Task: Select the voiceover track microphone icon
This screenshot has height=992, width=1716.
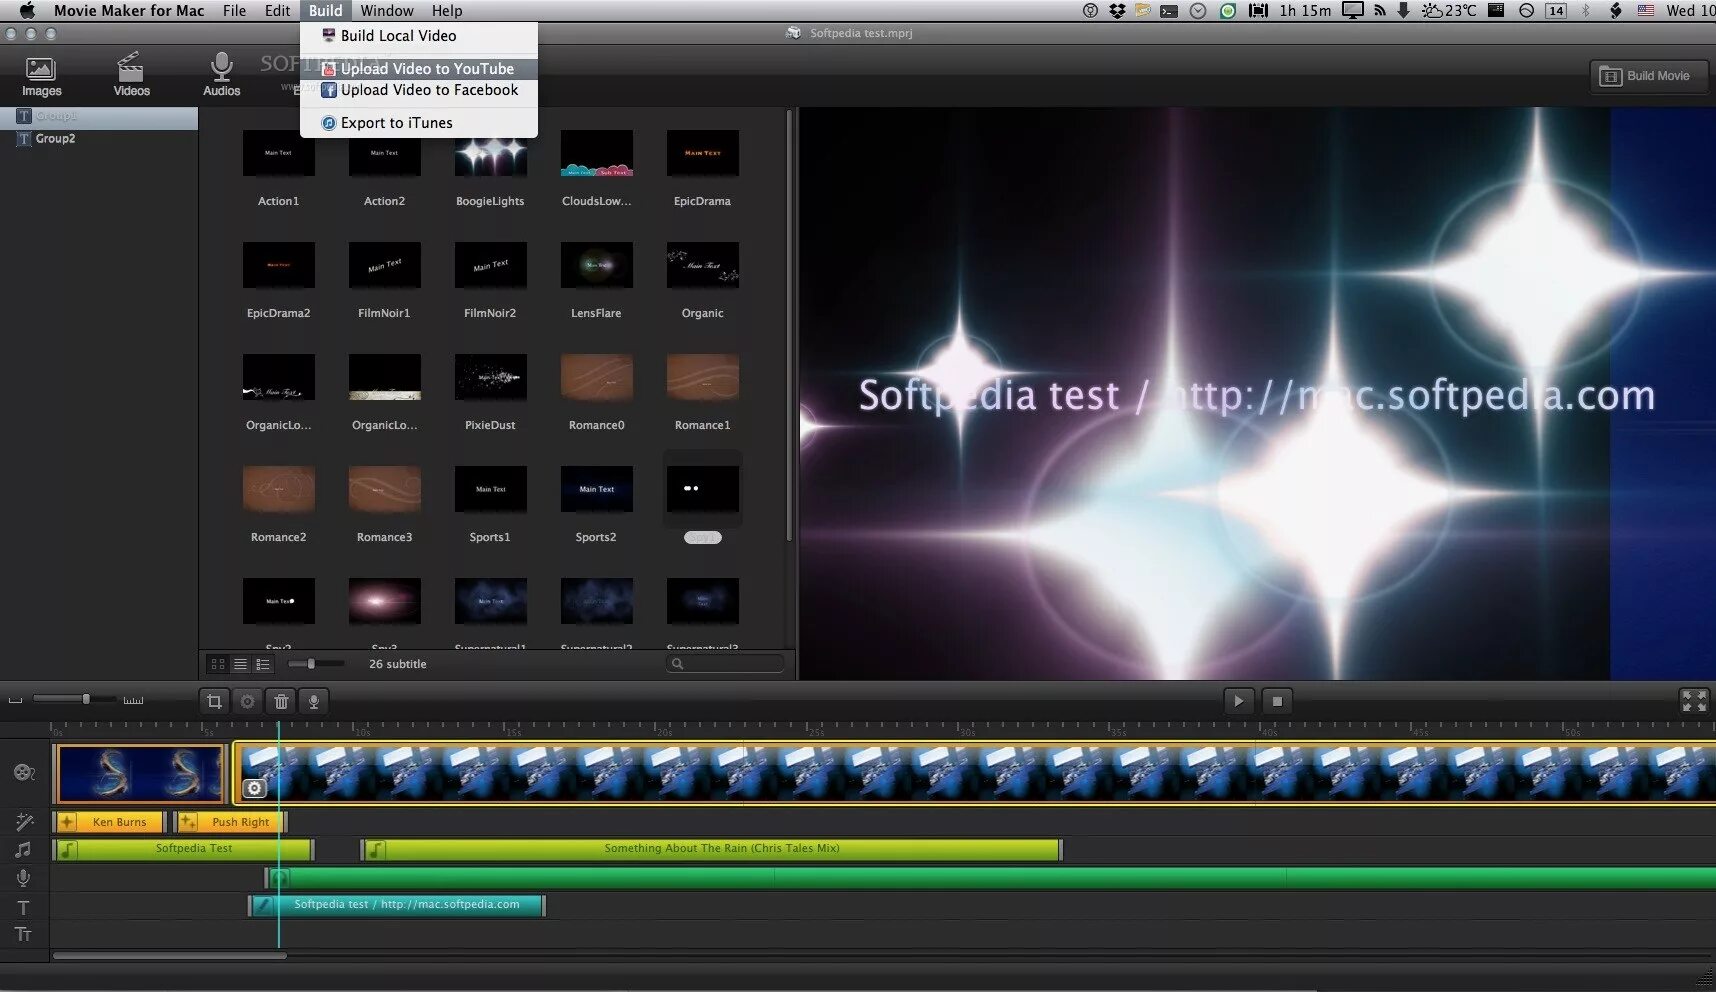Action: 23,878
